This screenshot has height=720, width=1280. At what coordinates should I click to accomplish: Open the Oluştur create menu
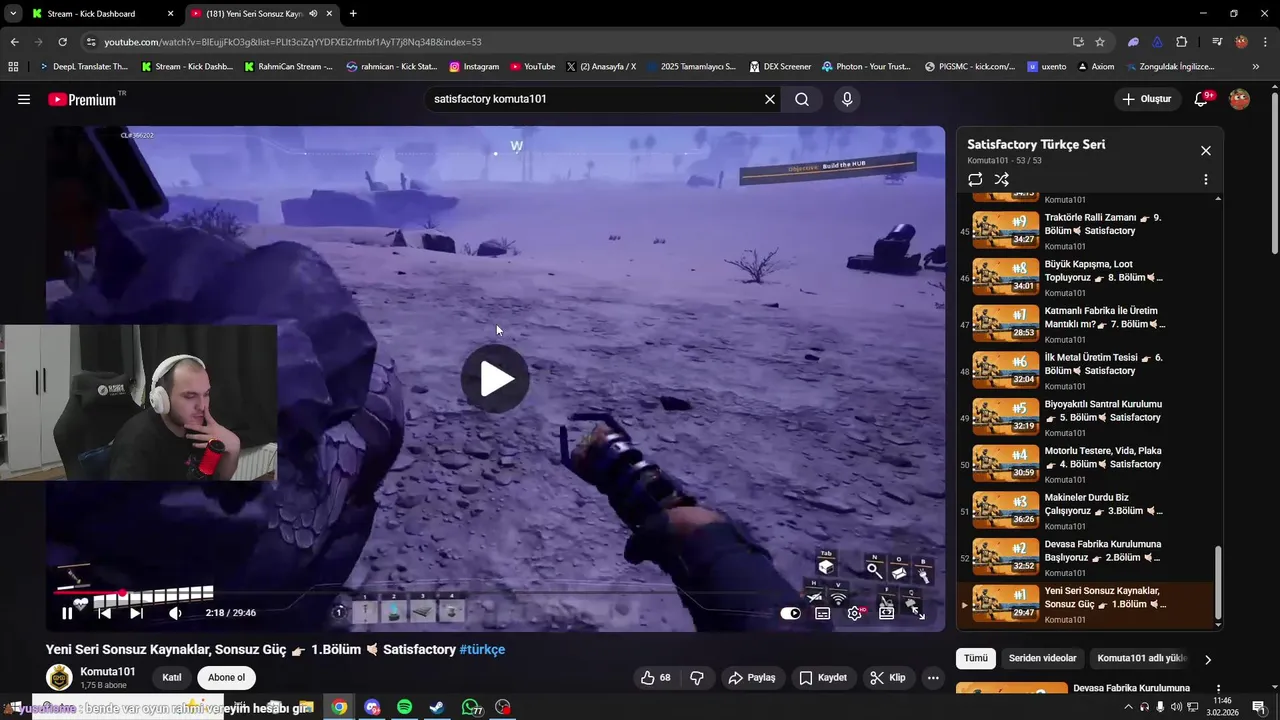(x=1146, y=99)
